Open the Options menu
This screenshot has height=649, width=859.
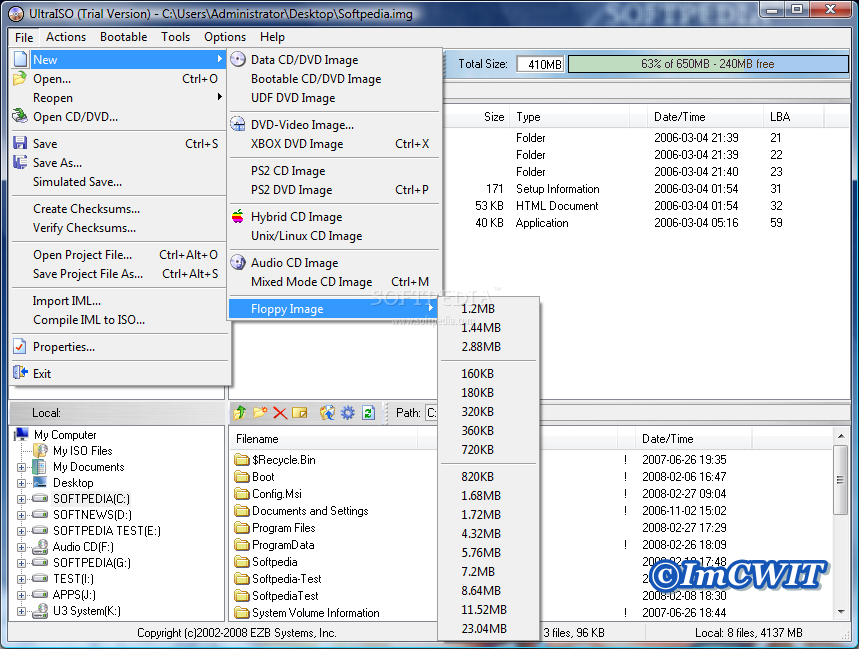(x=225, y=37)
